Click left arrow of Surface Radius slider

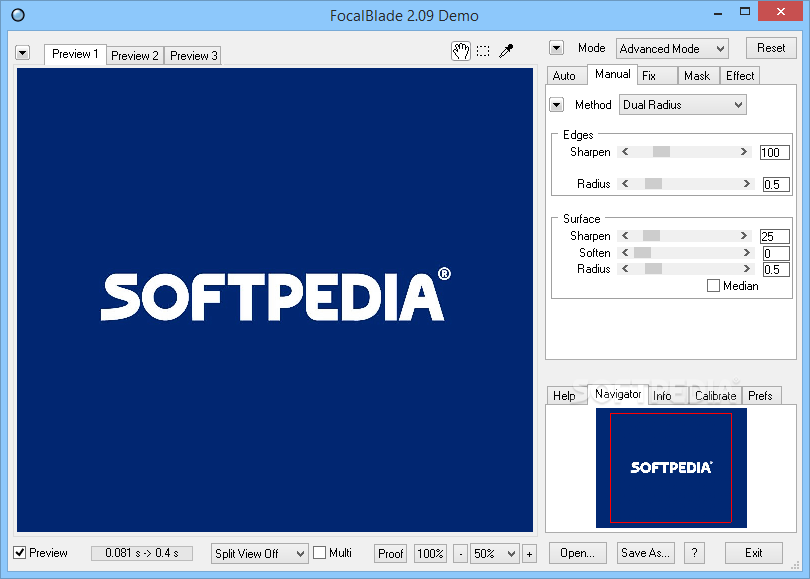tap(625, 269)
